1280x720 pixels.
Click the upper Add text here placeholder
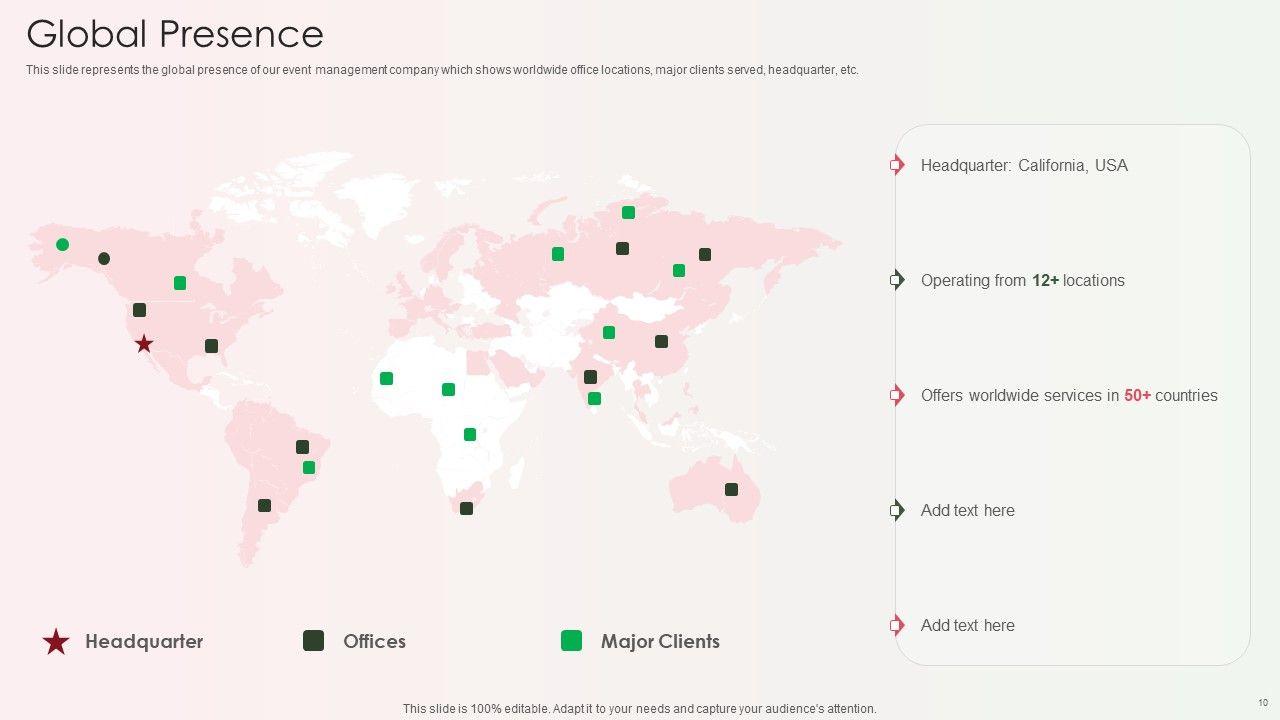click(x=967, y=511)
